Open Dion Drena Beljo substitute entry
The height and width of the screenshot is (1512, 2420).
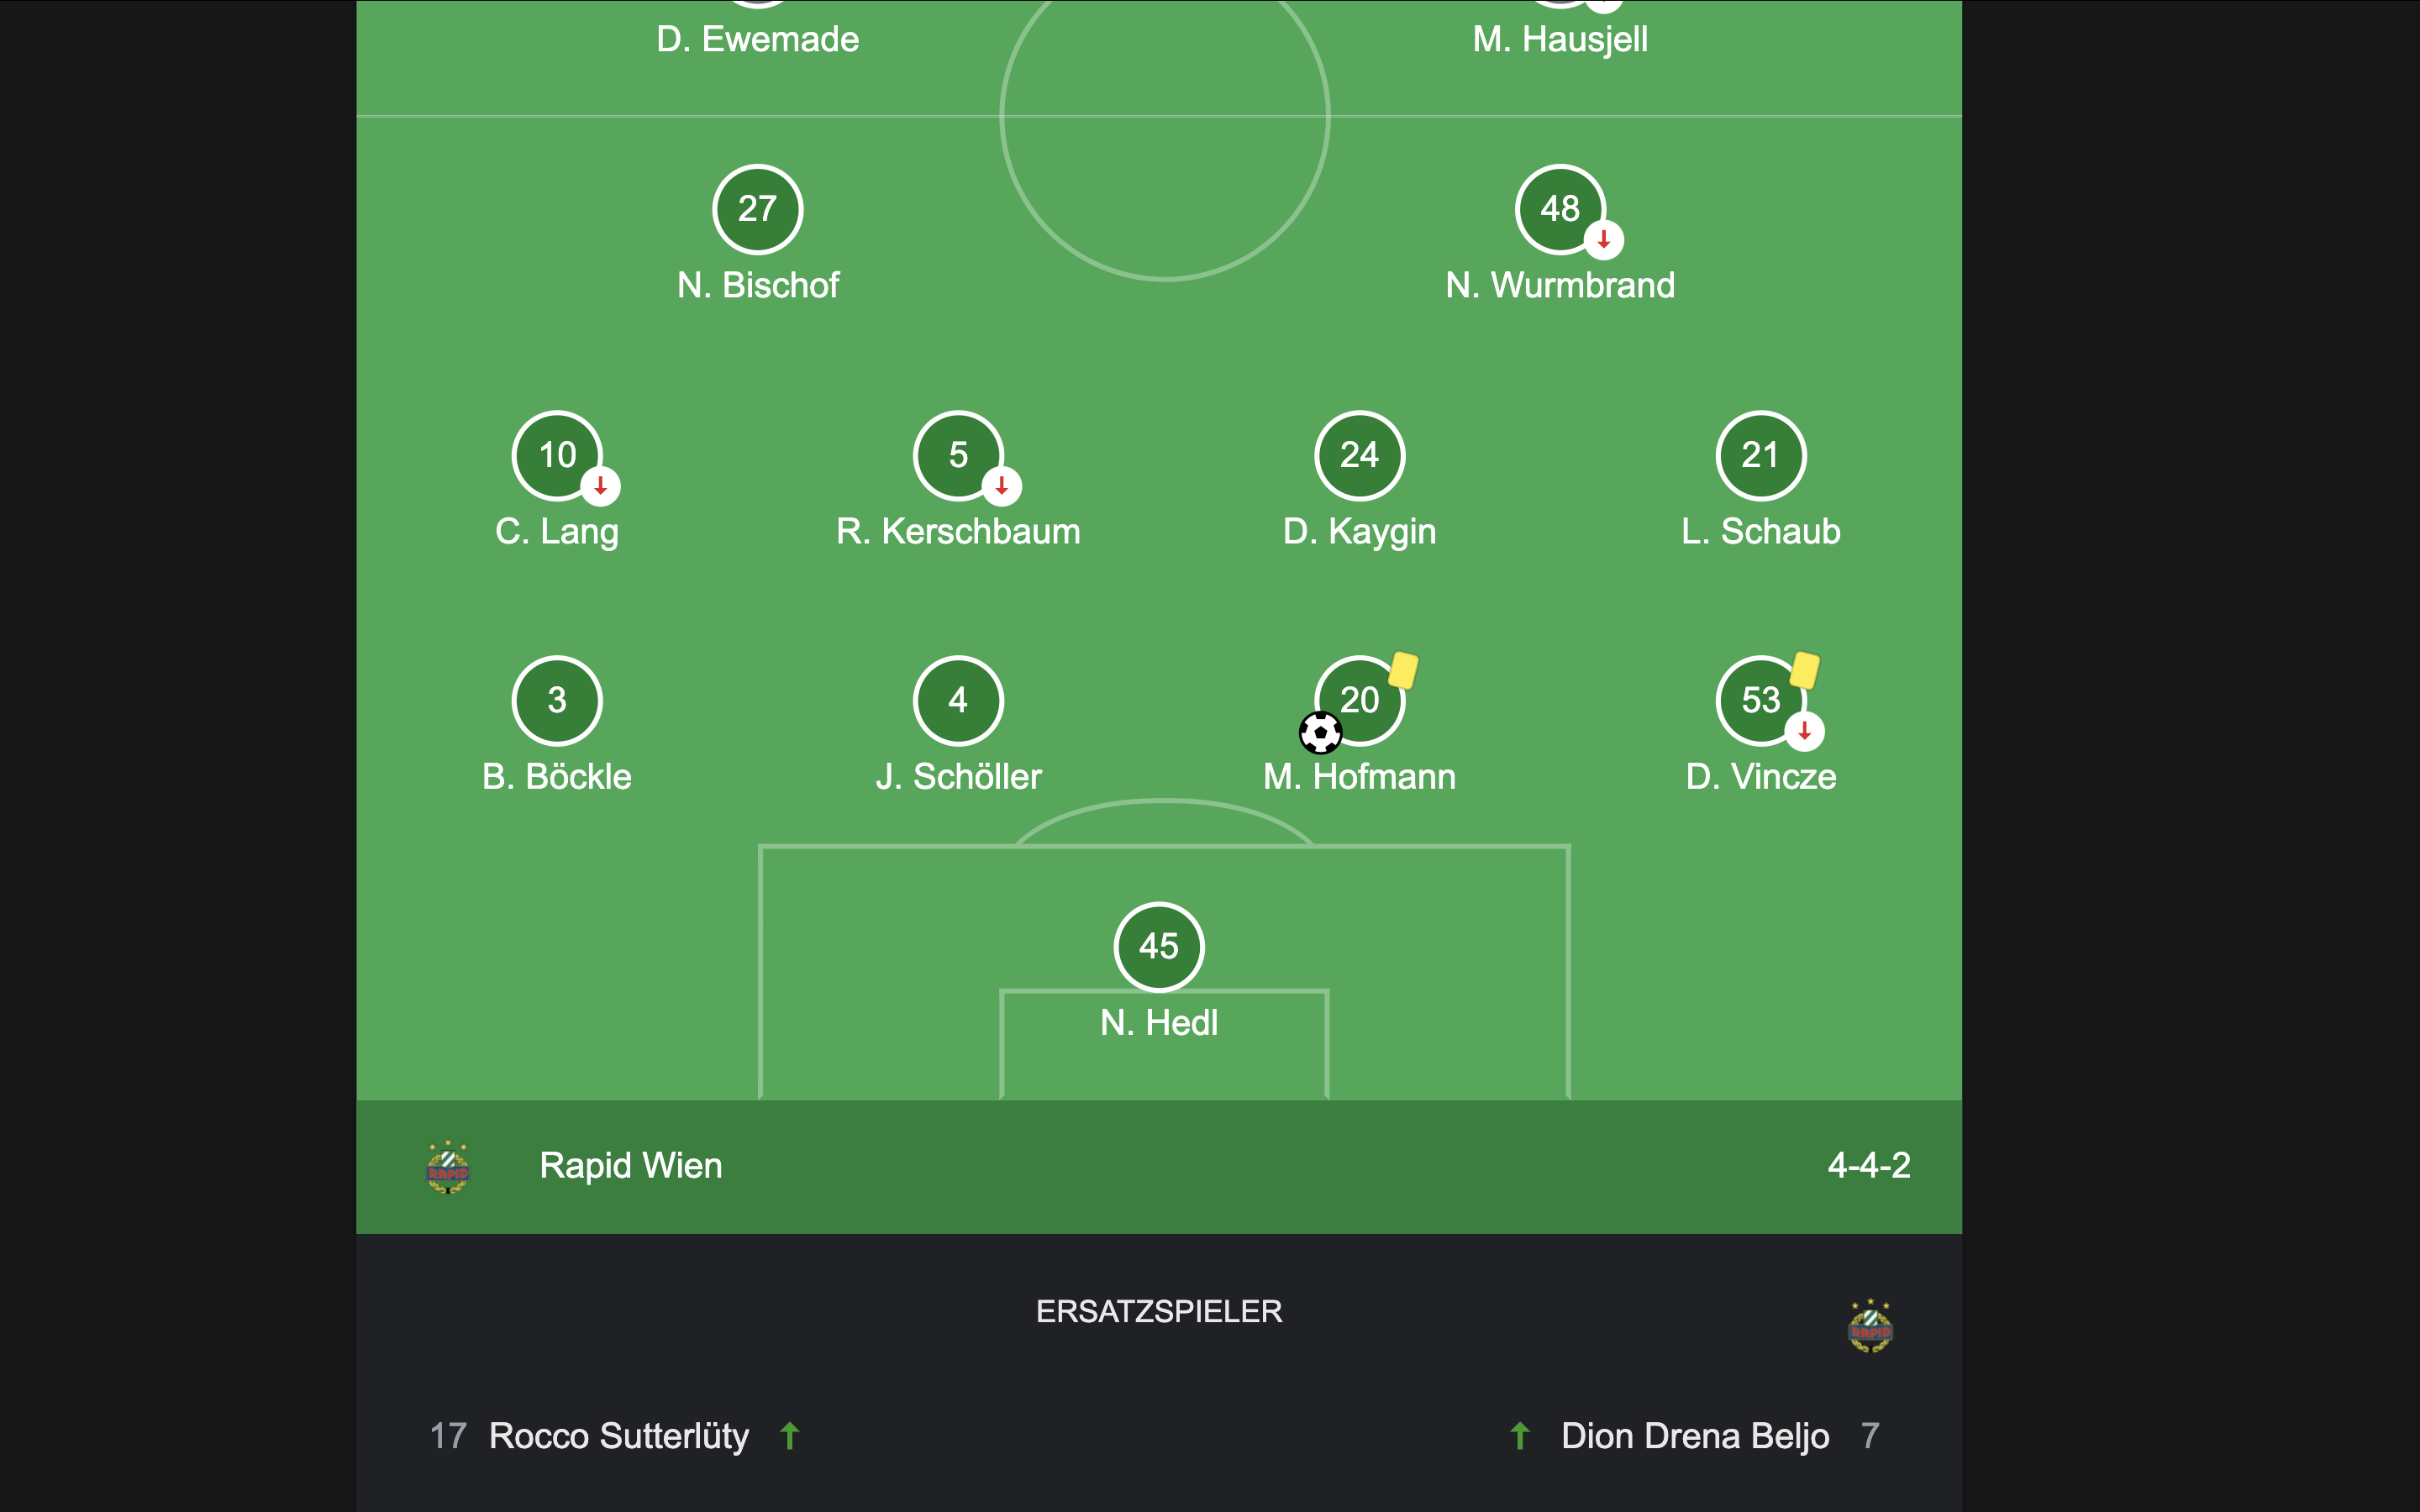click(x=1694, y=1436)
